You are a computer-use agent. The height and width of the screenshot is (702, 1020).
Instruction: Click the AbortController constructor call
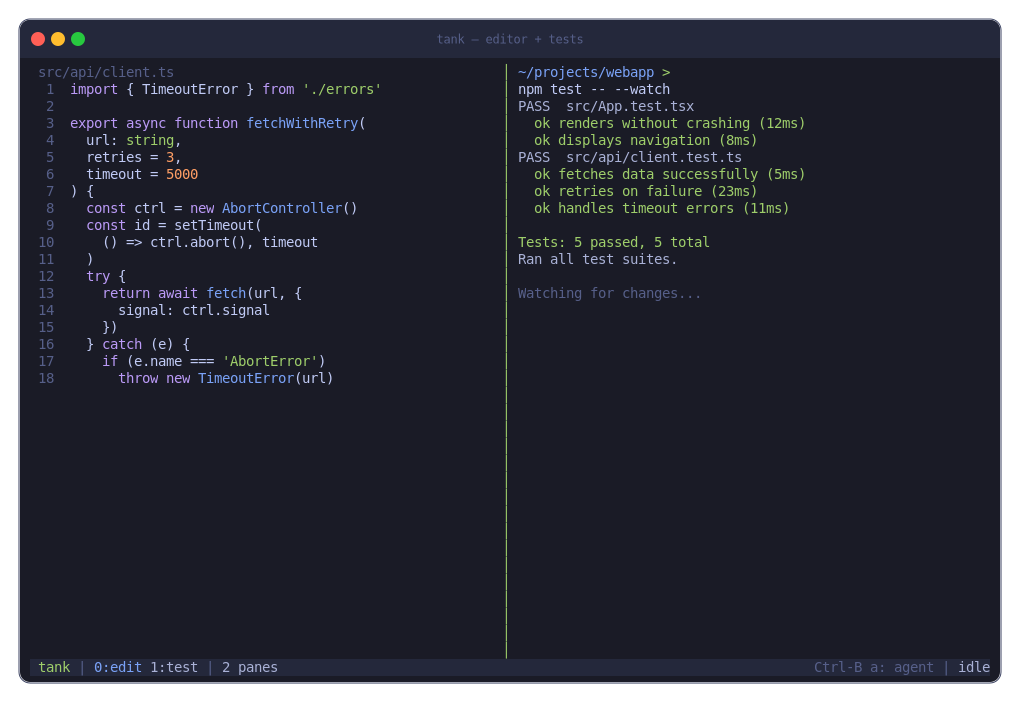(x=289, y=208)
